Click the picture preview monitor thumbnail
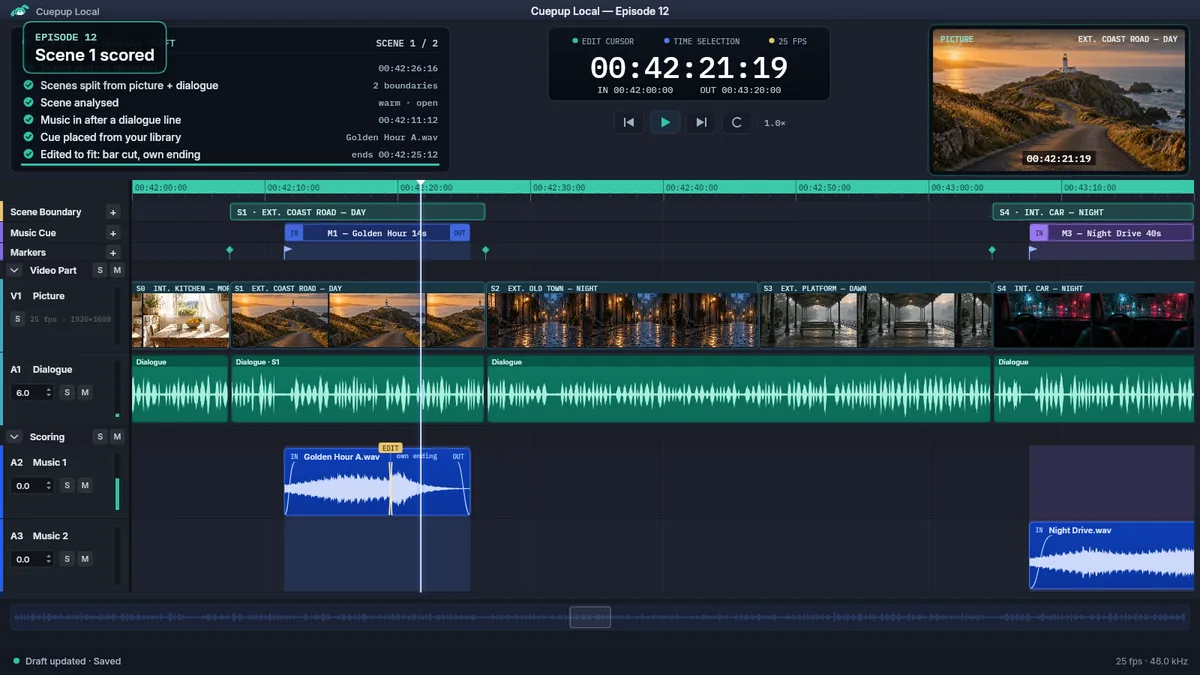 tap(1058, 100)
